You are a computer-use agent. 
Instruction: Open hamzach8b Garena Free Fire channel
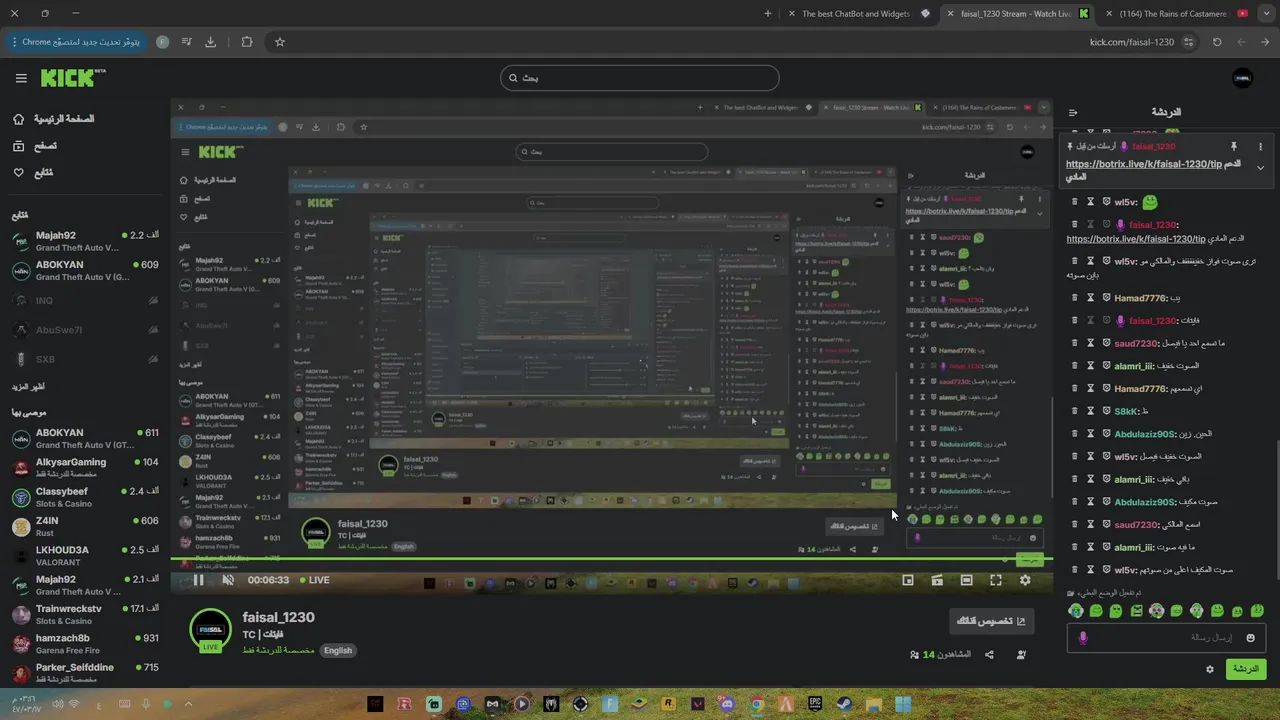click(x=85, y=643)
